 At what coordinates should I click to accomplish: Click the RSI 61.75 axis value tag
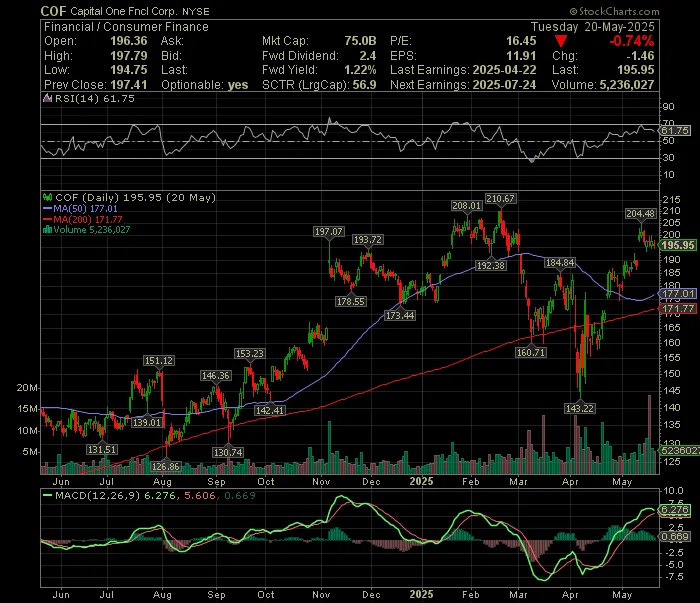675,131
